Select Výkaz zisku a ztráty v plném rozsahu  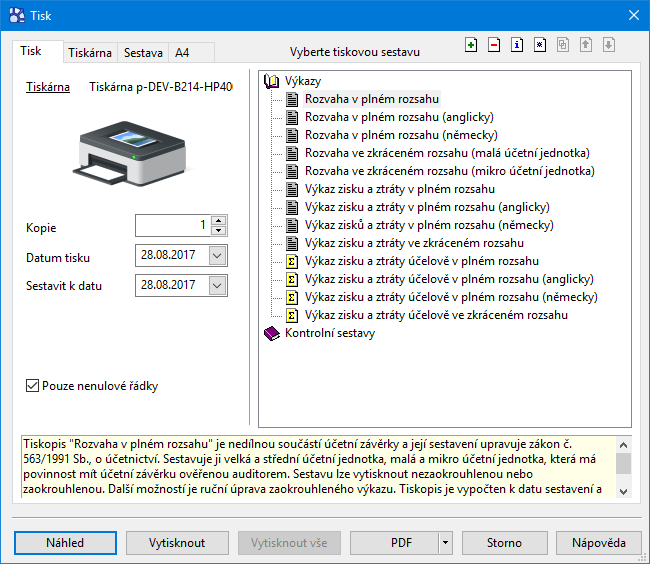coord(400,189)
